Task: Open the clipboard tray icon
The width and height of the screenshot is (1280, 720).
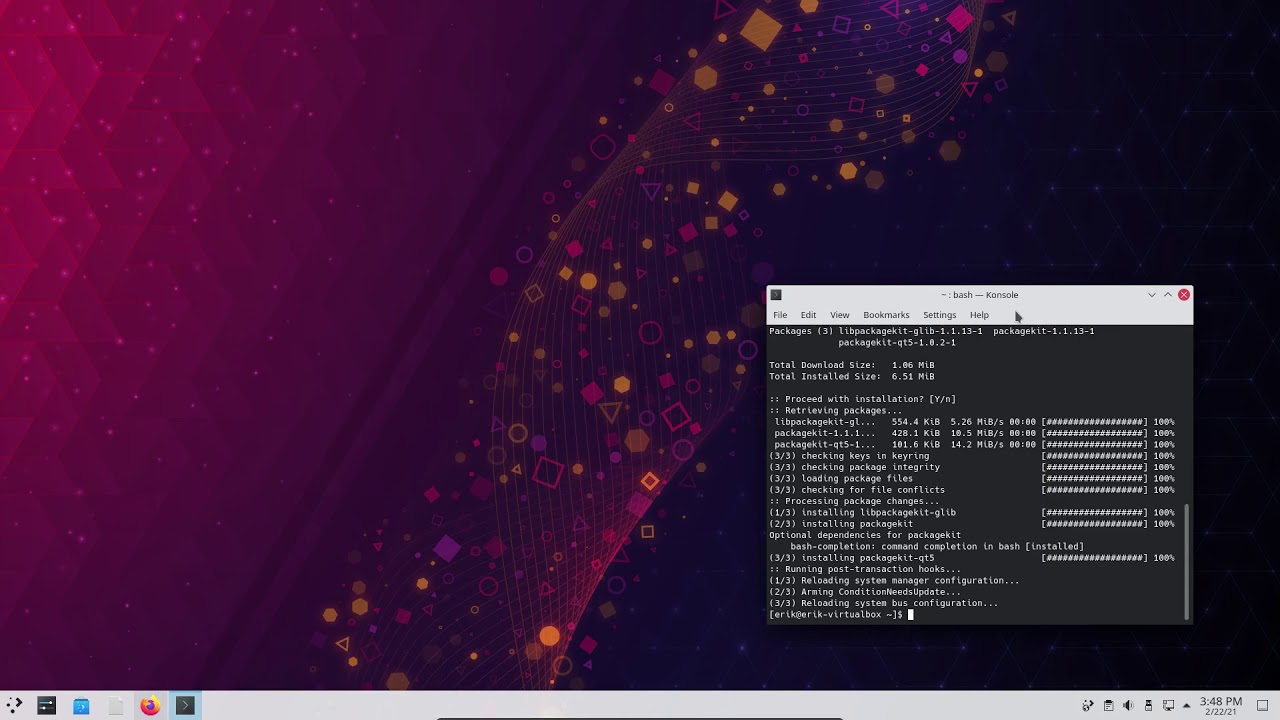Action: 1108,706
